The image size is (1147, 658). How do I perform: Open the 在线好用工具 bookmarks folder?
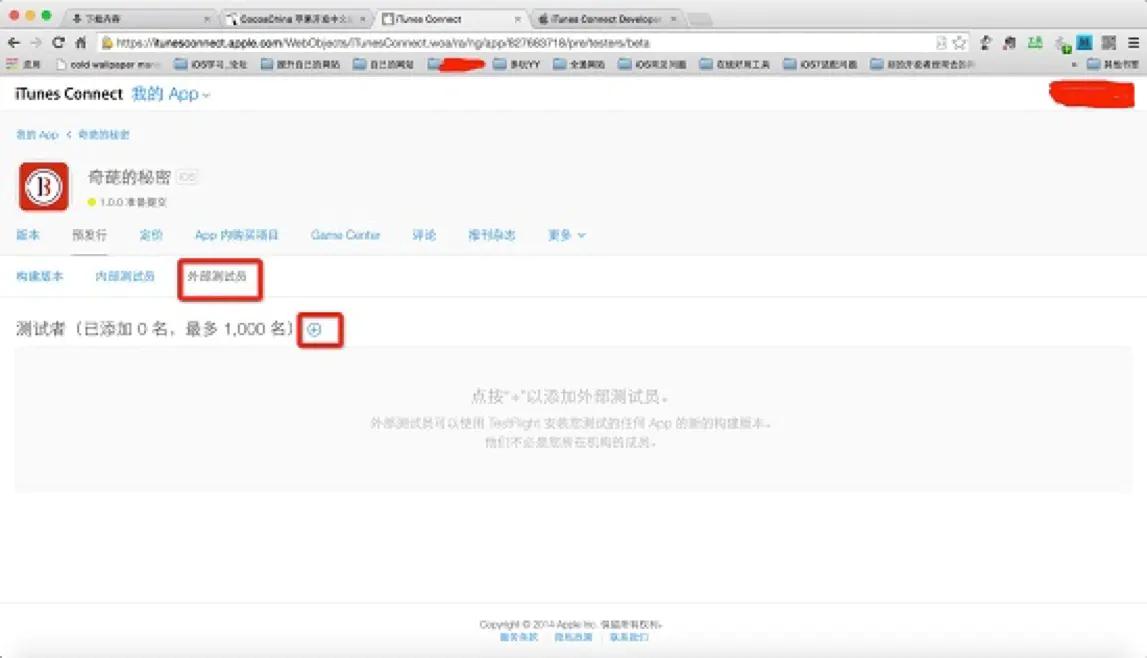[x=735, y=64]
